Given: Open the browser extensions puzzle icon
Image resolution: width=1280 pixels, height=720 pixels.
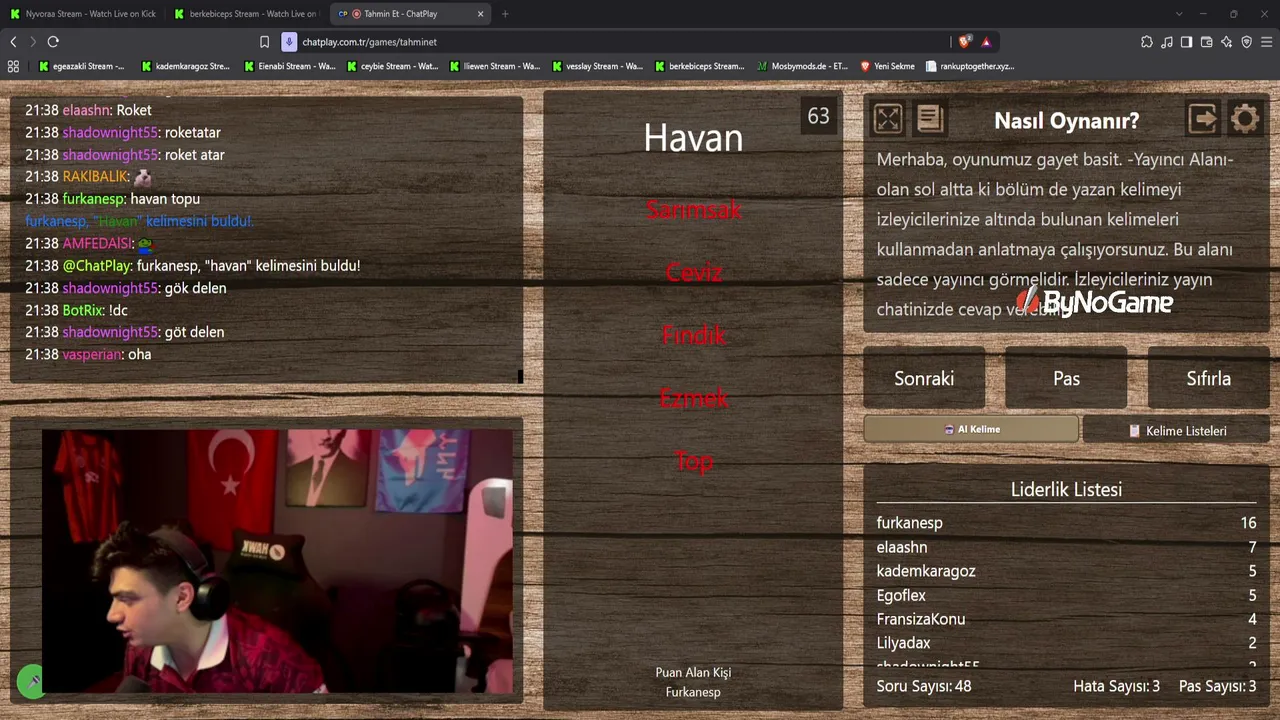Looking at the screenshot, I should click(1147, 42).
